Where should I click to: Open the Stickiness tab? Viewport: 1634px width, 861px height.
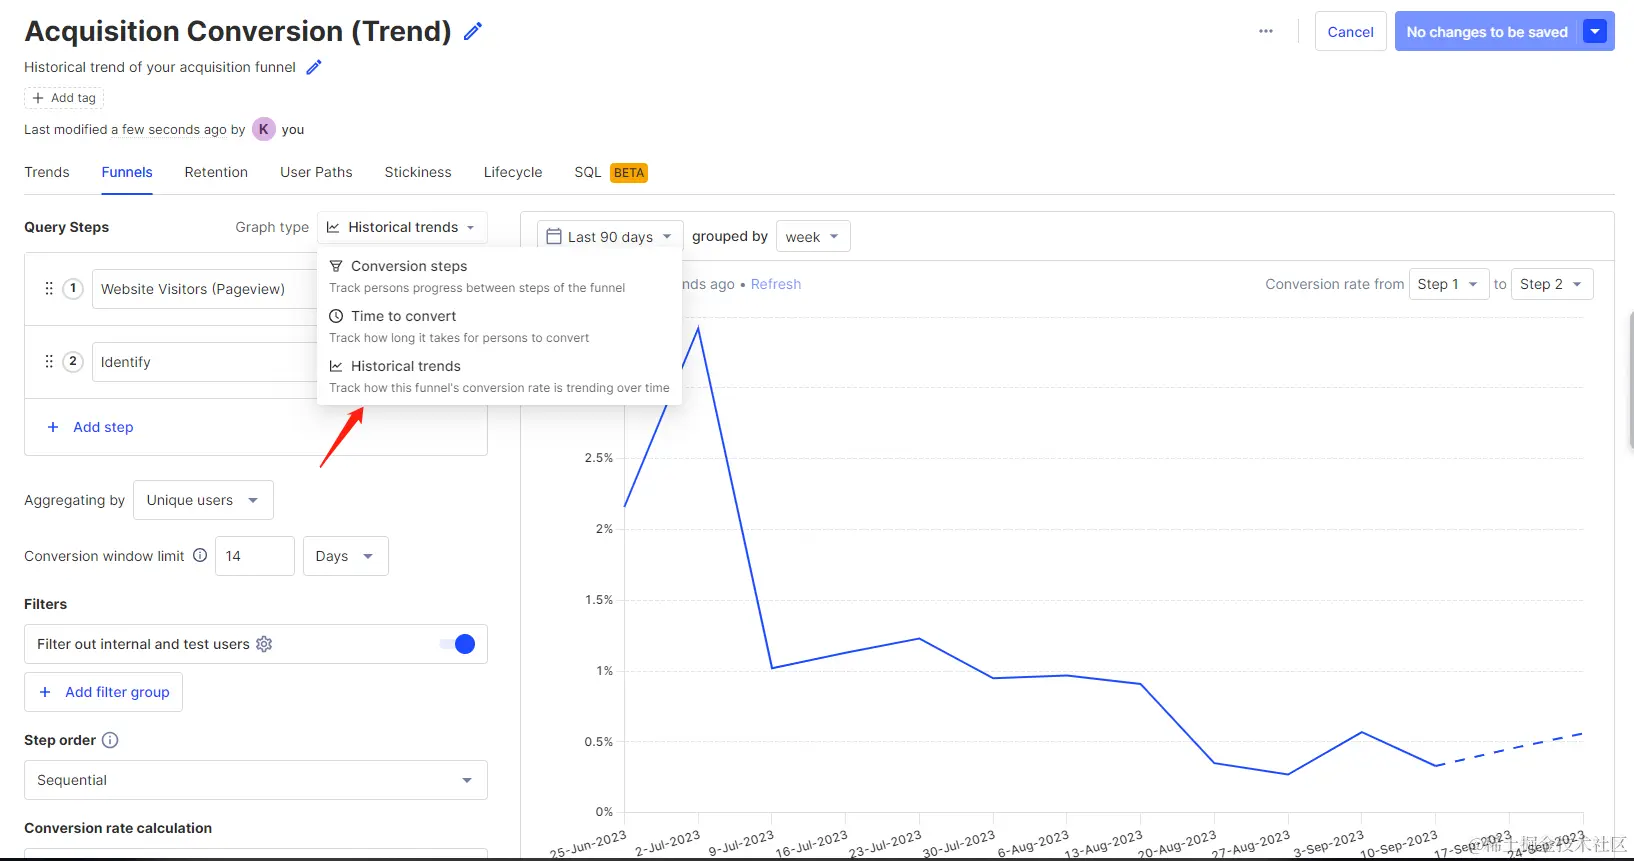(x=418, y=172)
